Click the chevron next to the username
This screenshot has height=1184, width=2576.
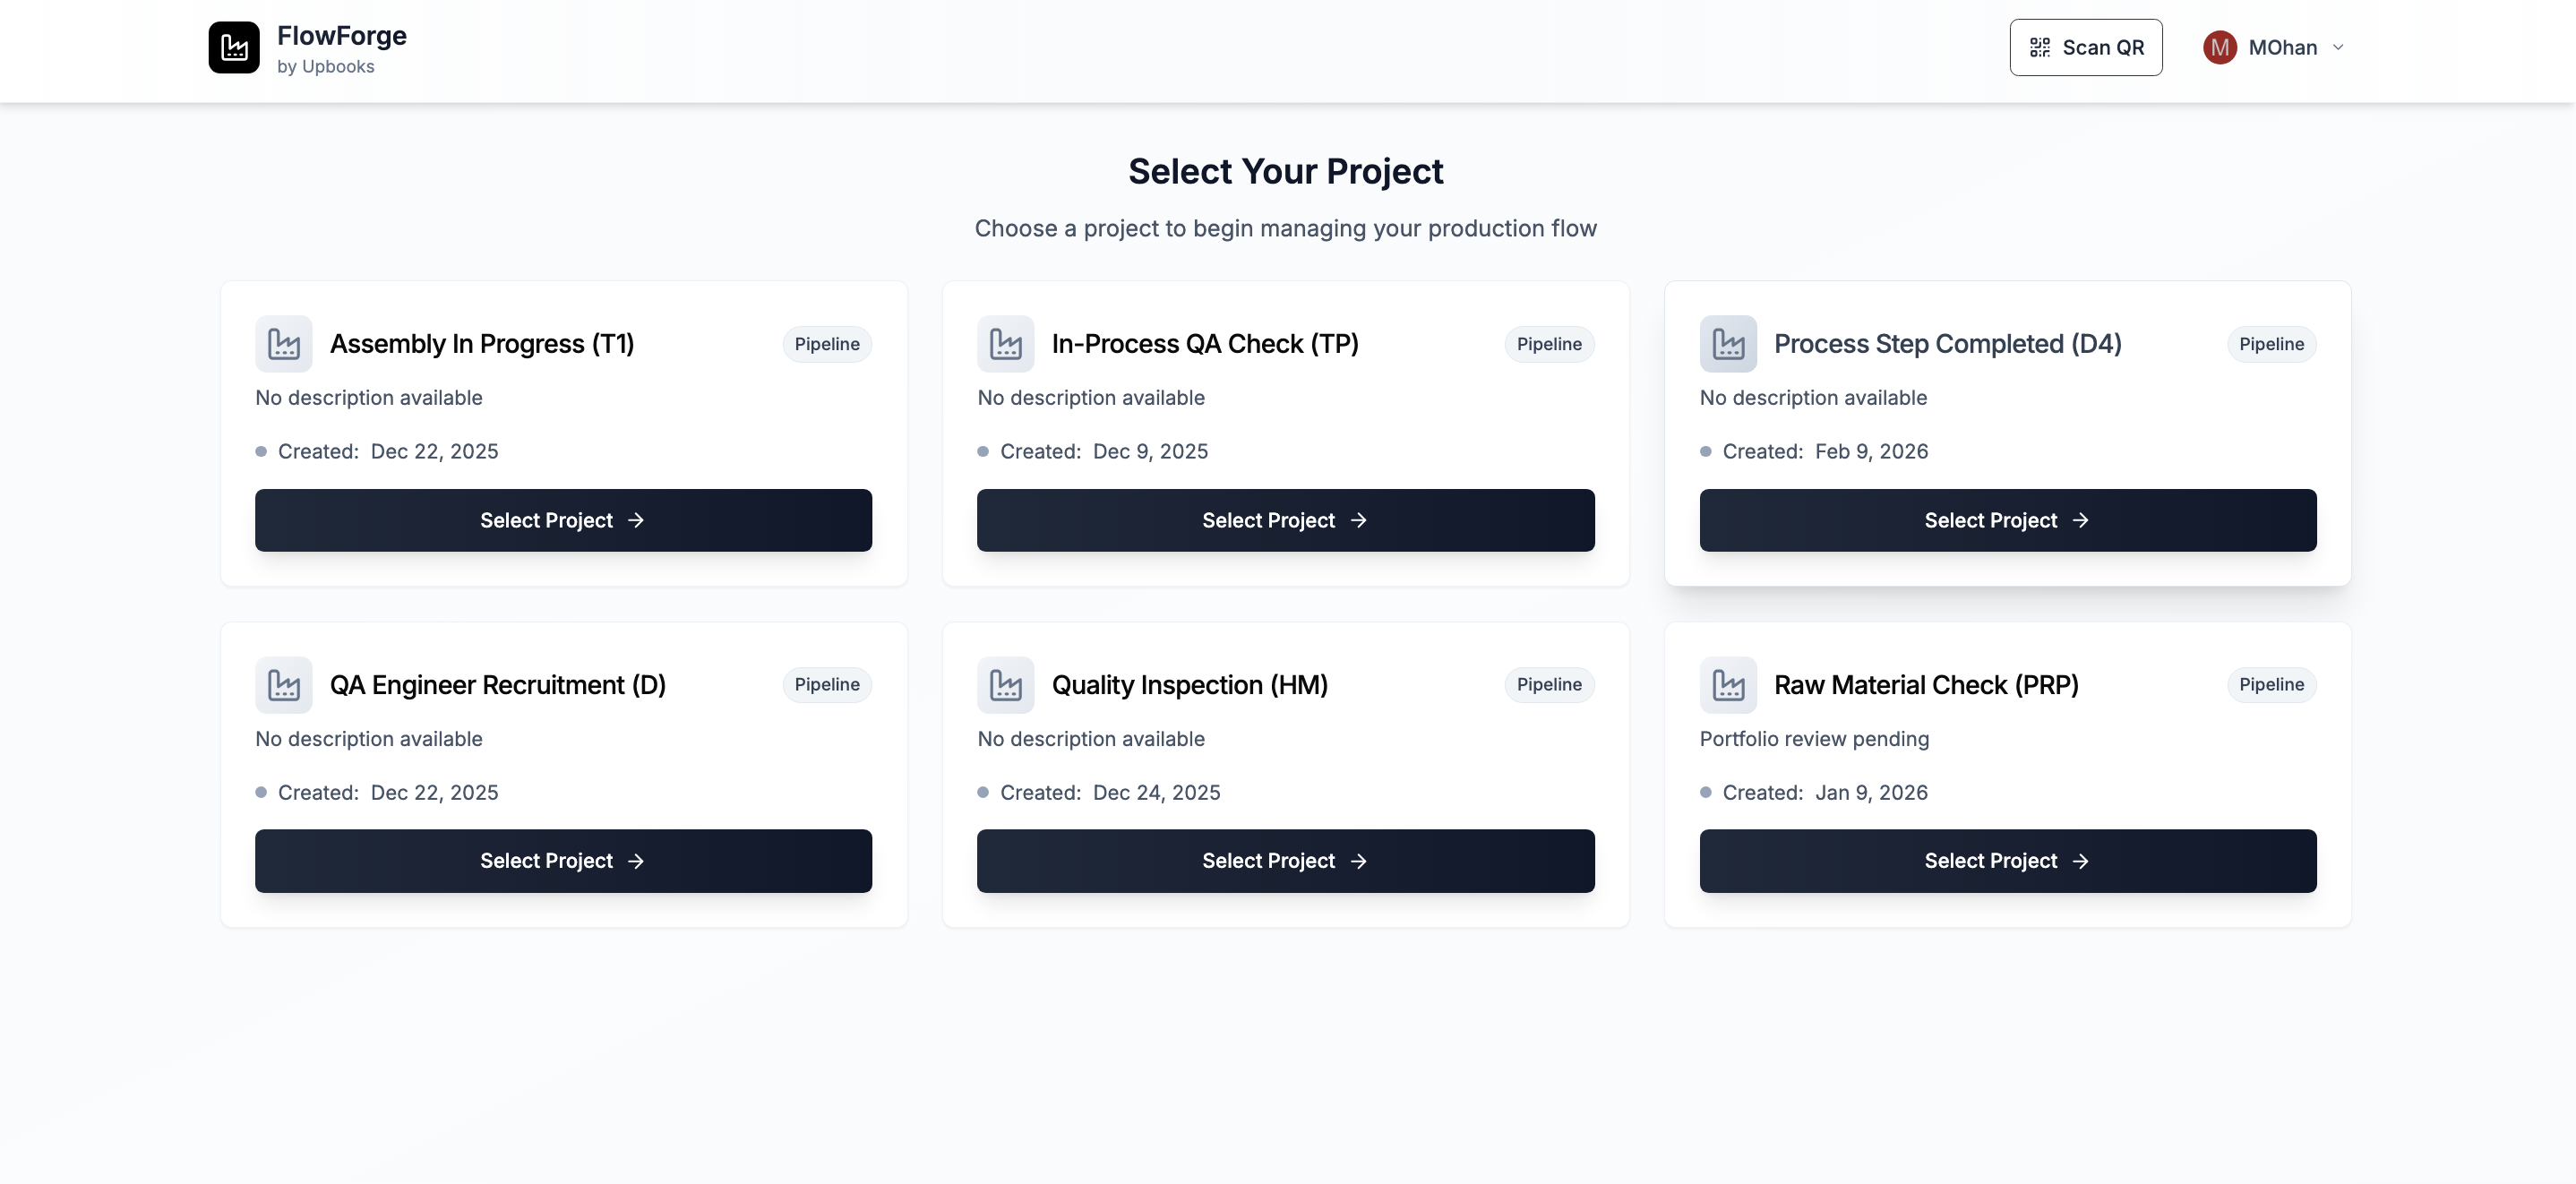[2337, 47]
